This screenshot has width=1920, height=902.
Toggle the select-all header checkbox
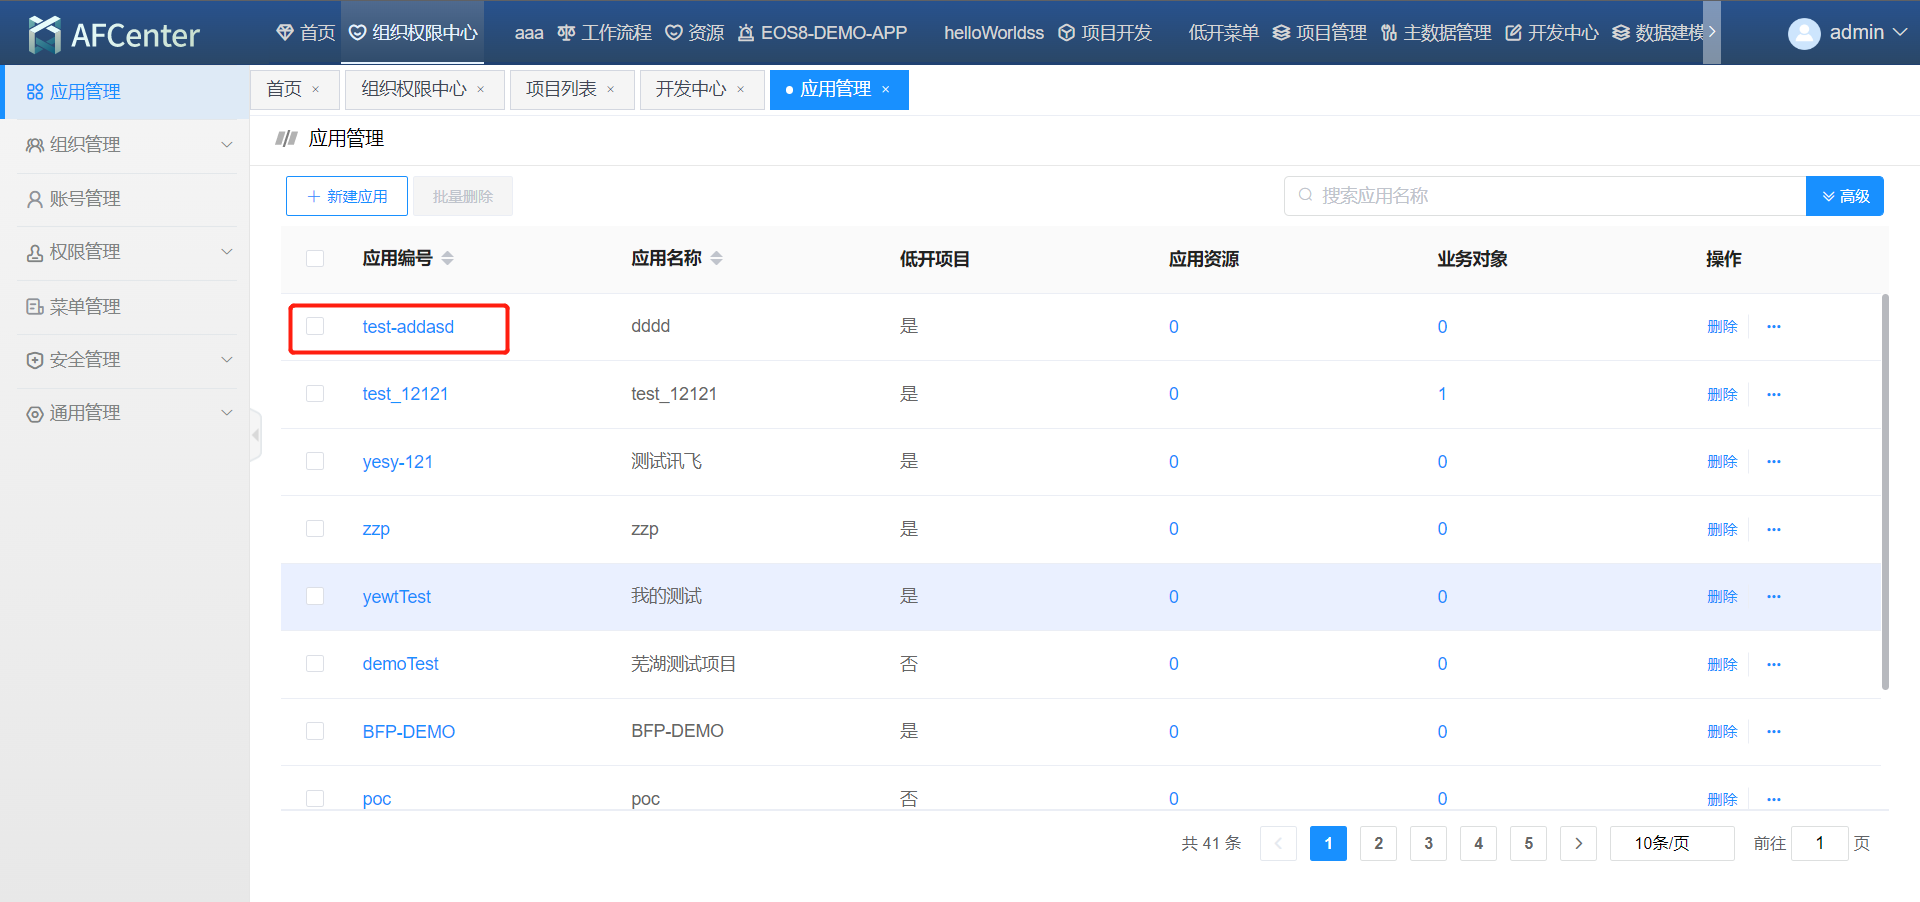(x=315, y=258)
